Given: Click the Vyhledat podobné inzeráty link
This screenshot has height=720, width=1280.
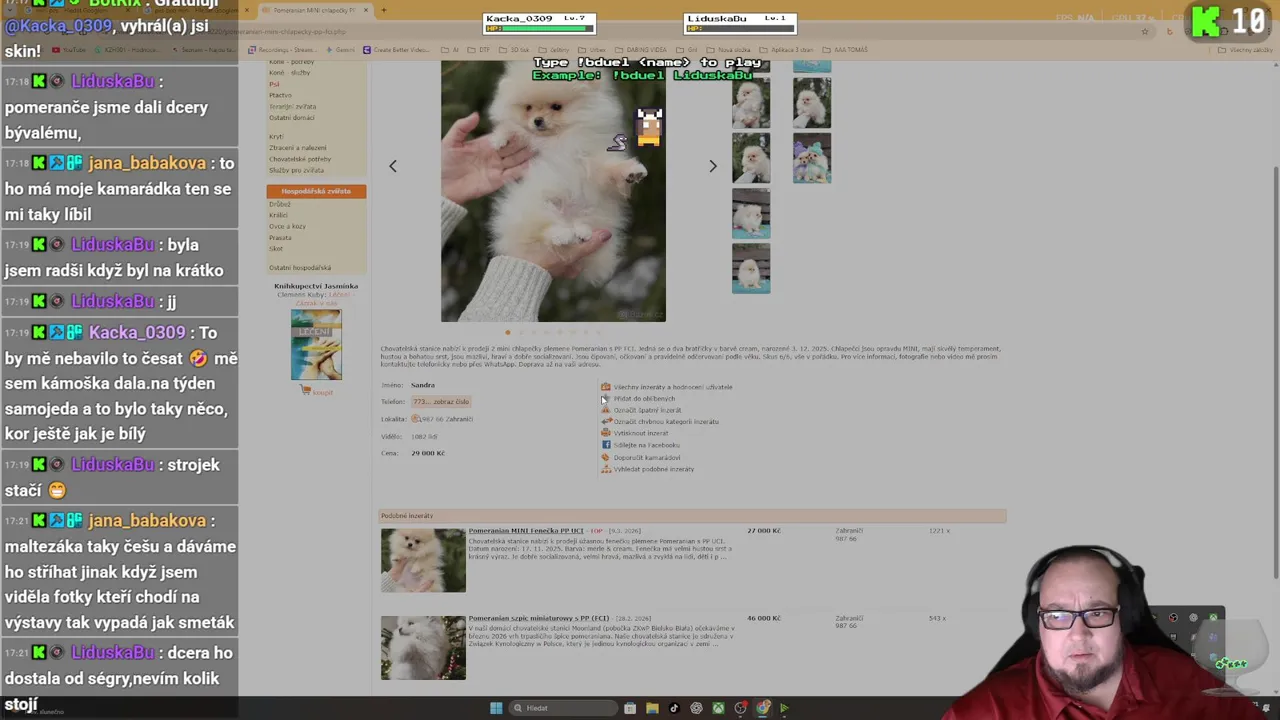Looking at the screenshot, I should (653, 469).
